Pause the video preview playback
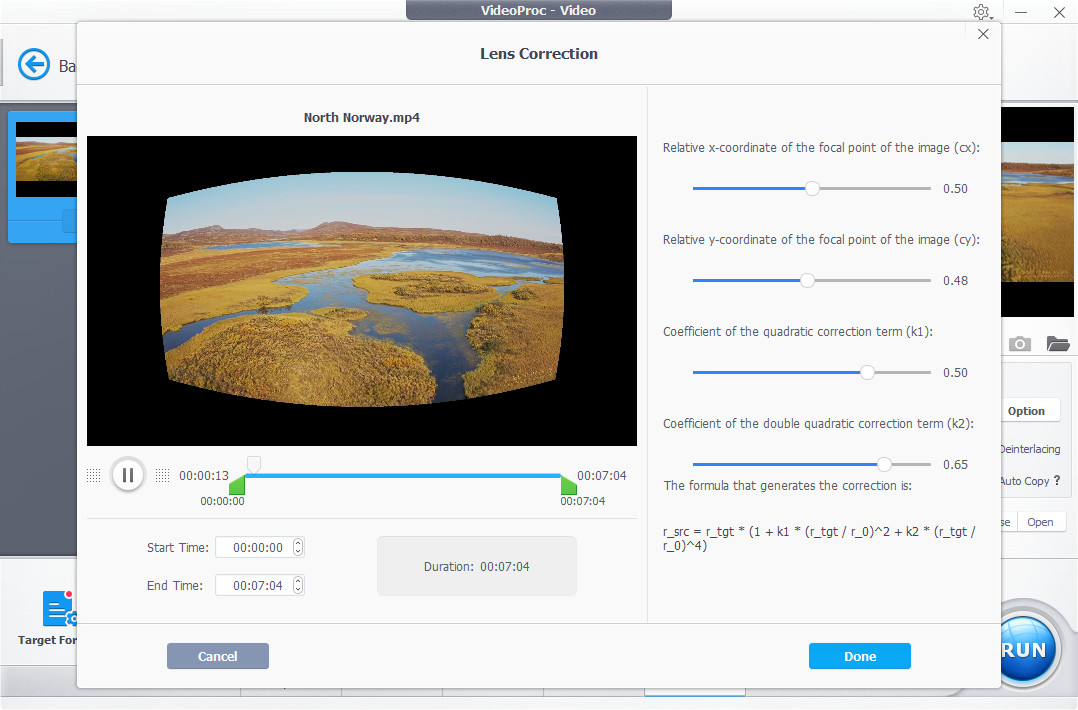This screenshot has width=1078, height=710. (x=128, y=475)
